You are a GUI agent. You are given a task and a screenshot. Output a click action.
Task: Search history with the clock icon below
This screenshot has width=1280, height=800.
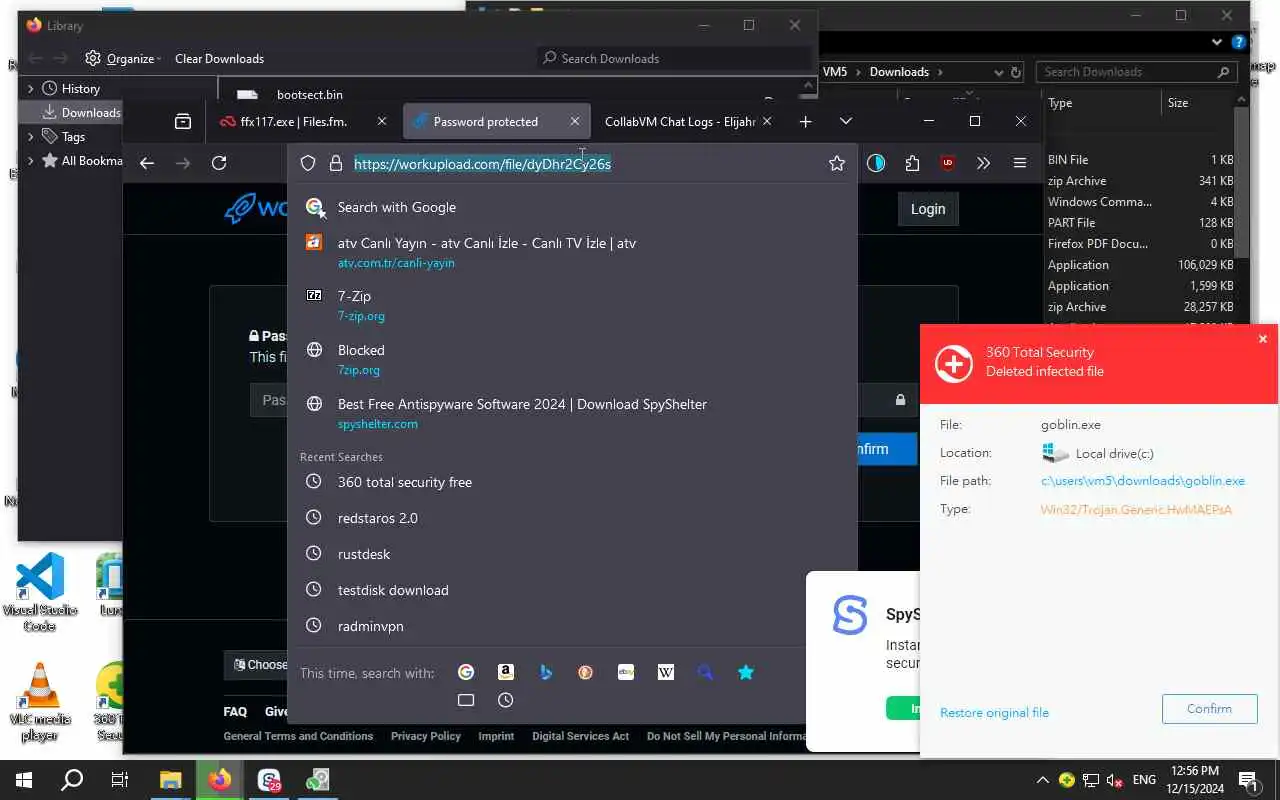[x=506, y=700]
